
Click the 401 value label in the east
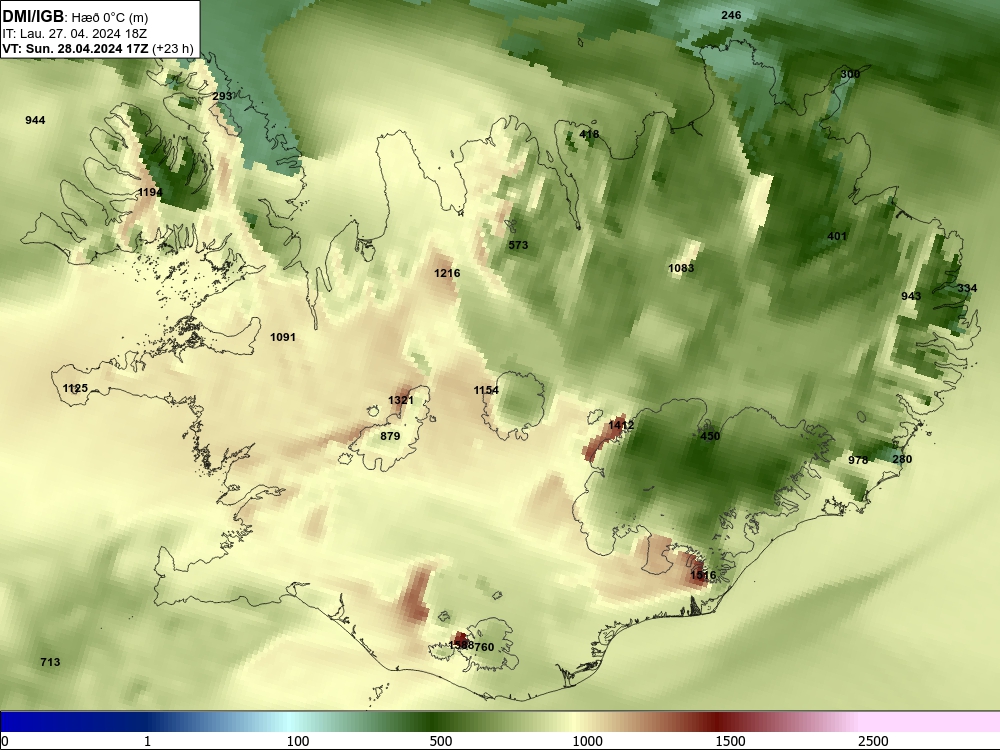point(837,236)
